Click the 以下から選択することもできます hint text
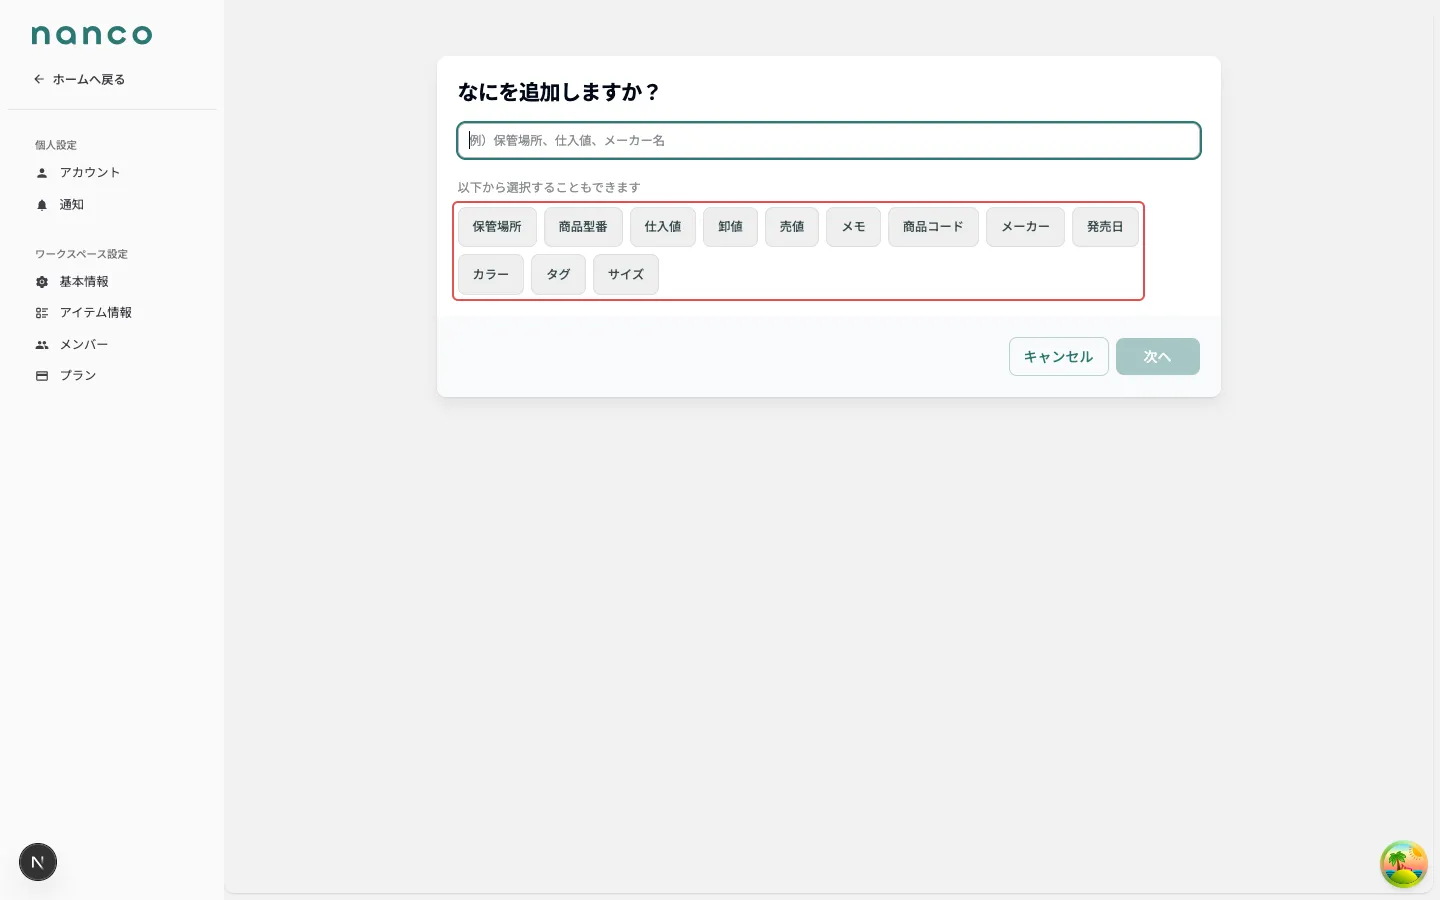Image resolution: width=1440 pixels, height=900 pixels. [549, 187]
